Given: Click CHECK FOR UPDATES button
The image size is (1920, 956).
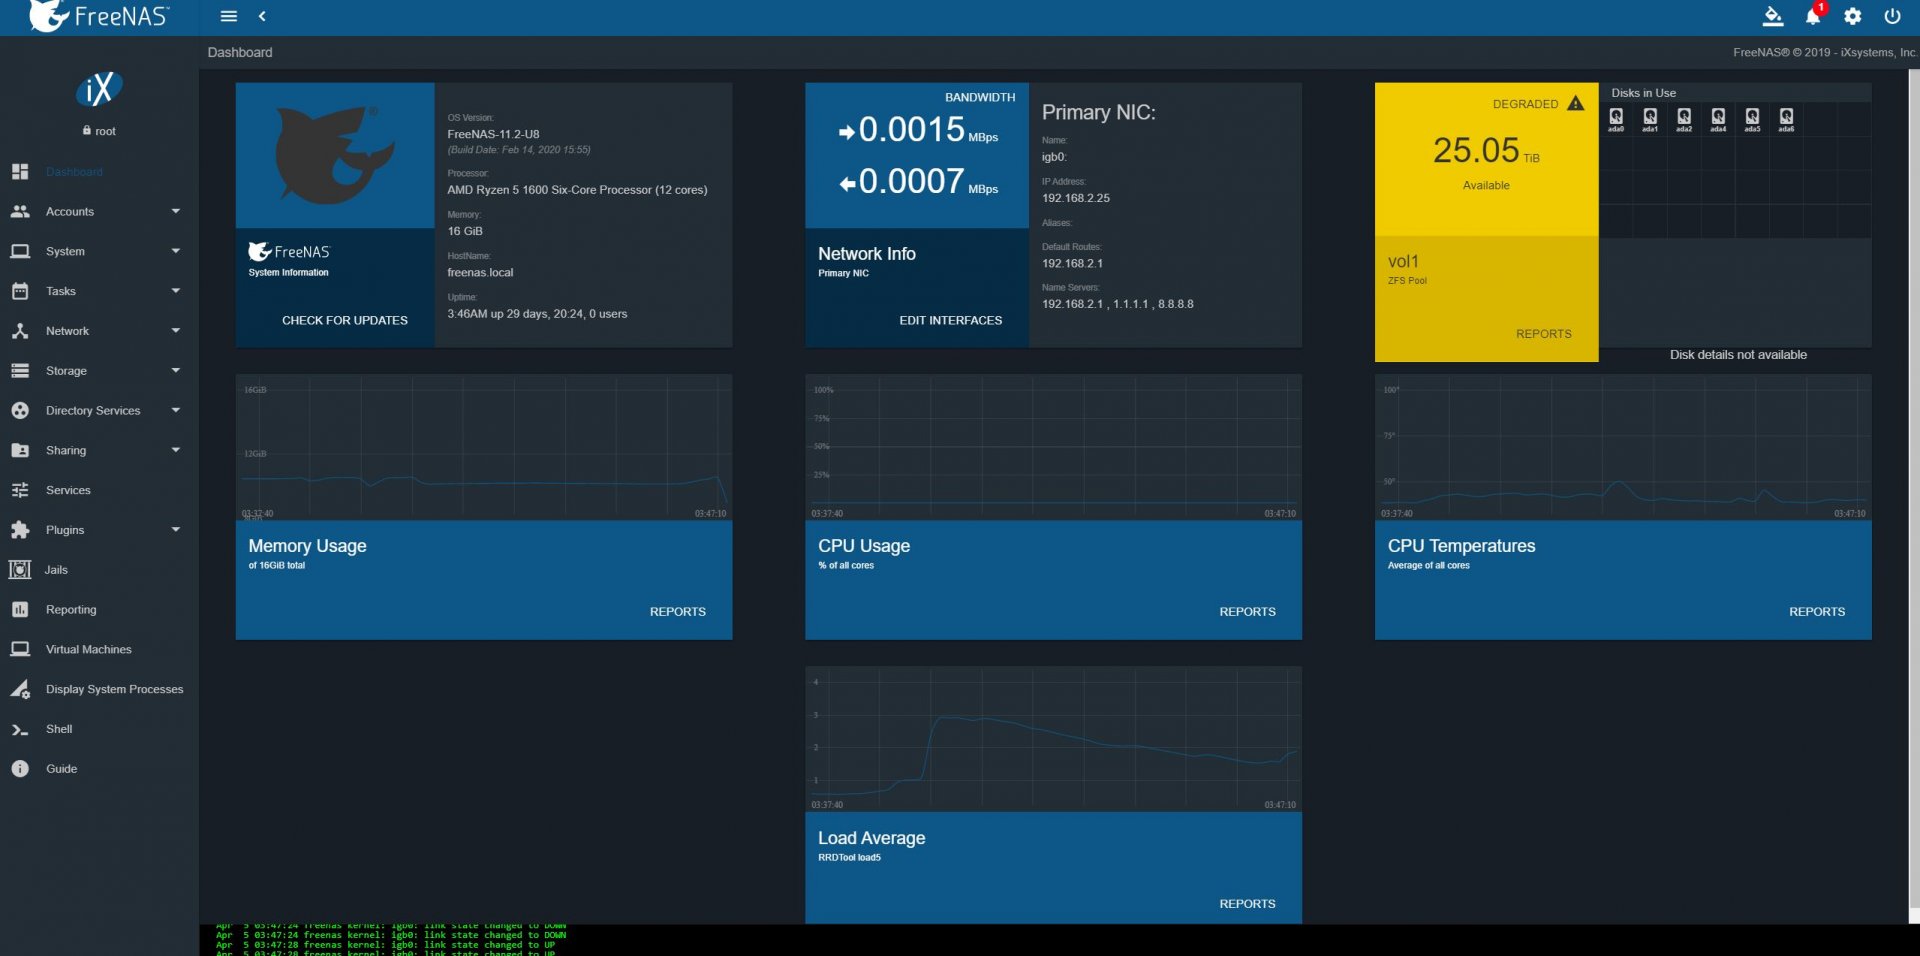Looking at the screenshot, I should [x=345, y=320].
